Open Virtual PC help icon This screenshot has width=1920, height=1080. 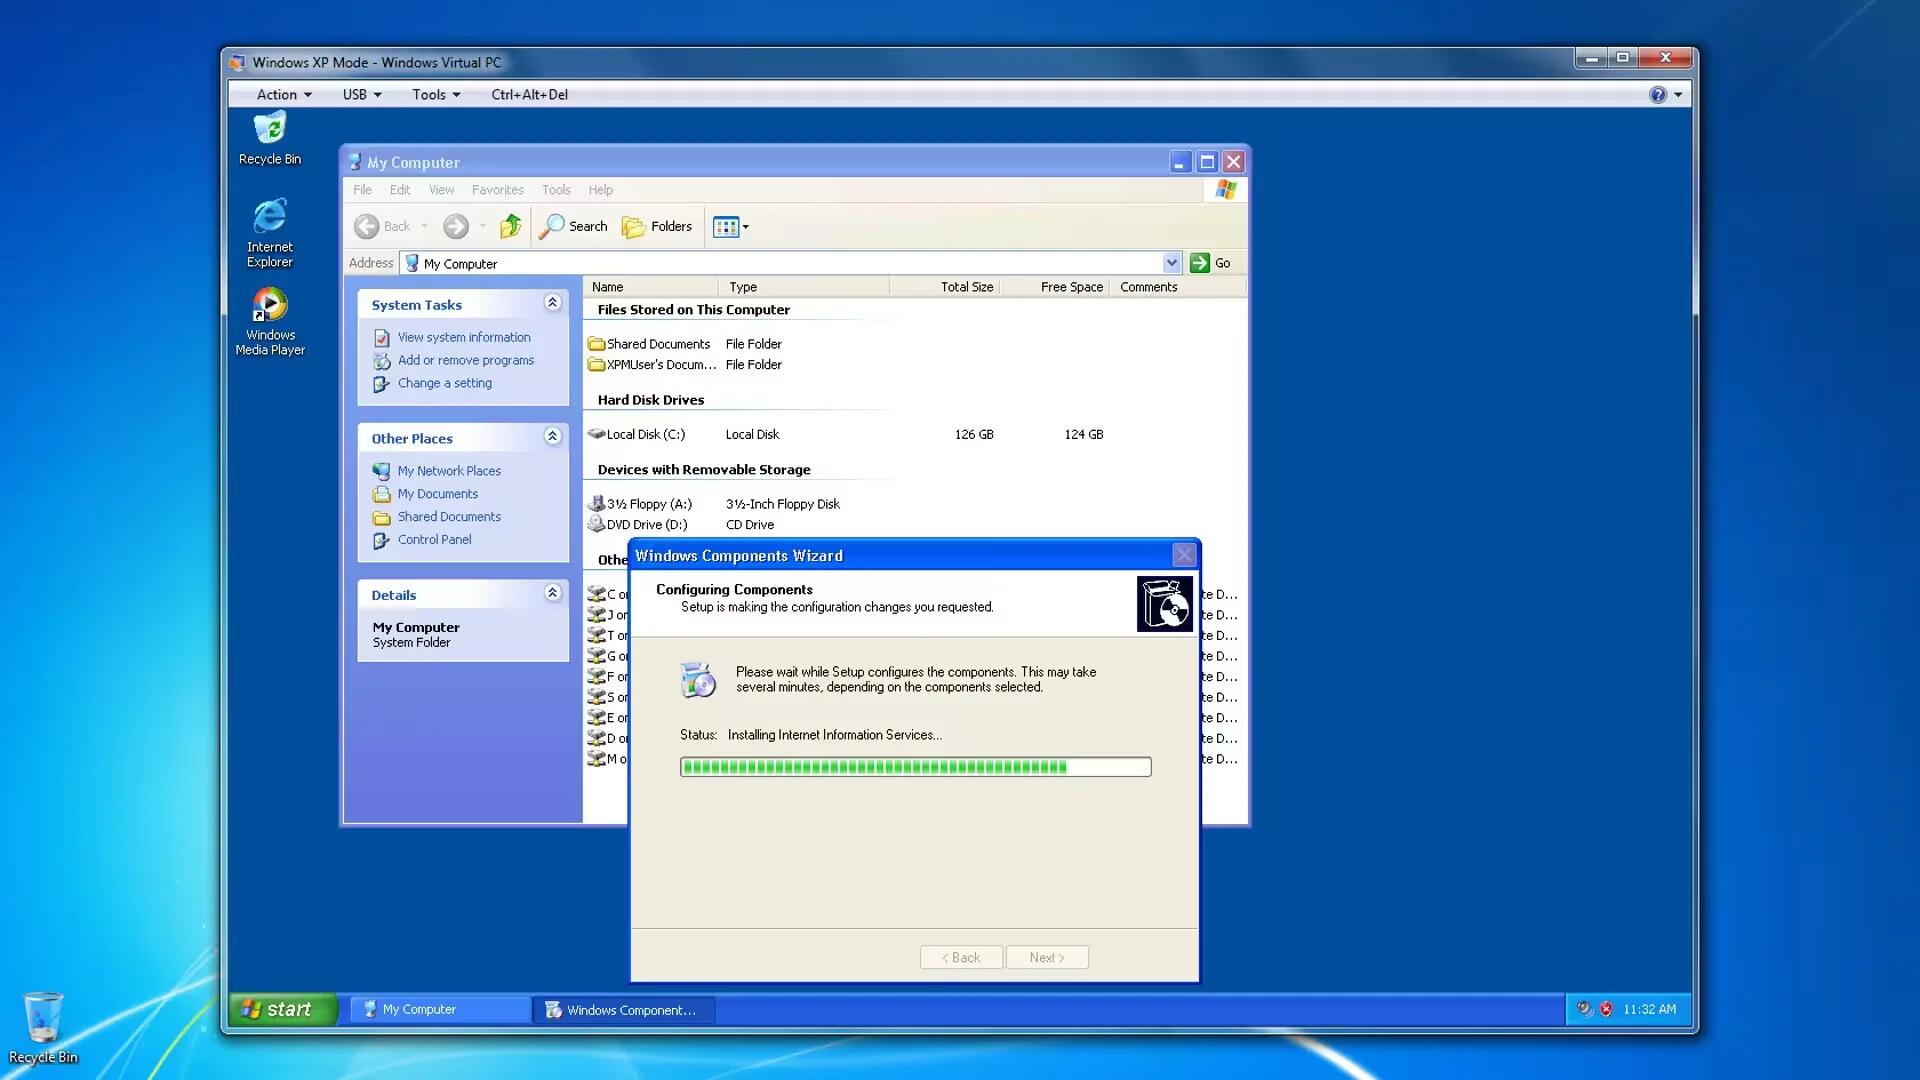point(1658,95)
